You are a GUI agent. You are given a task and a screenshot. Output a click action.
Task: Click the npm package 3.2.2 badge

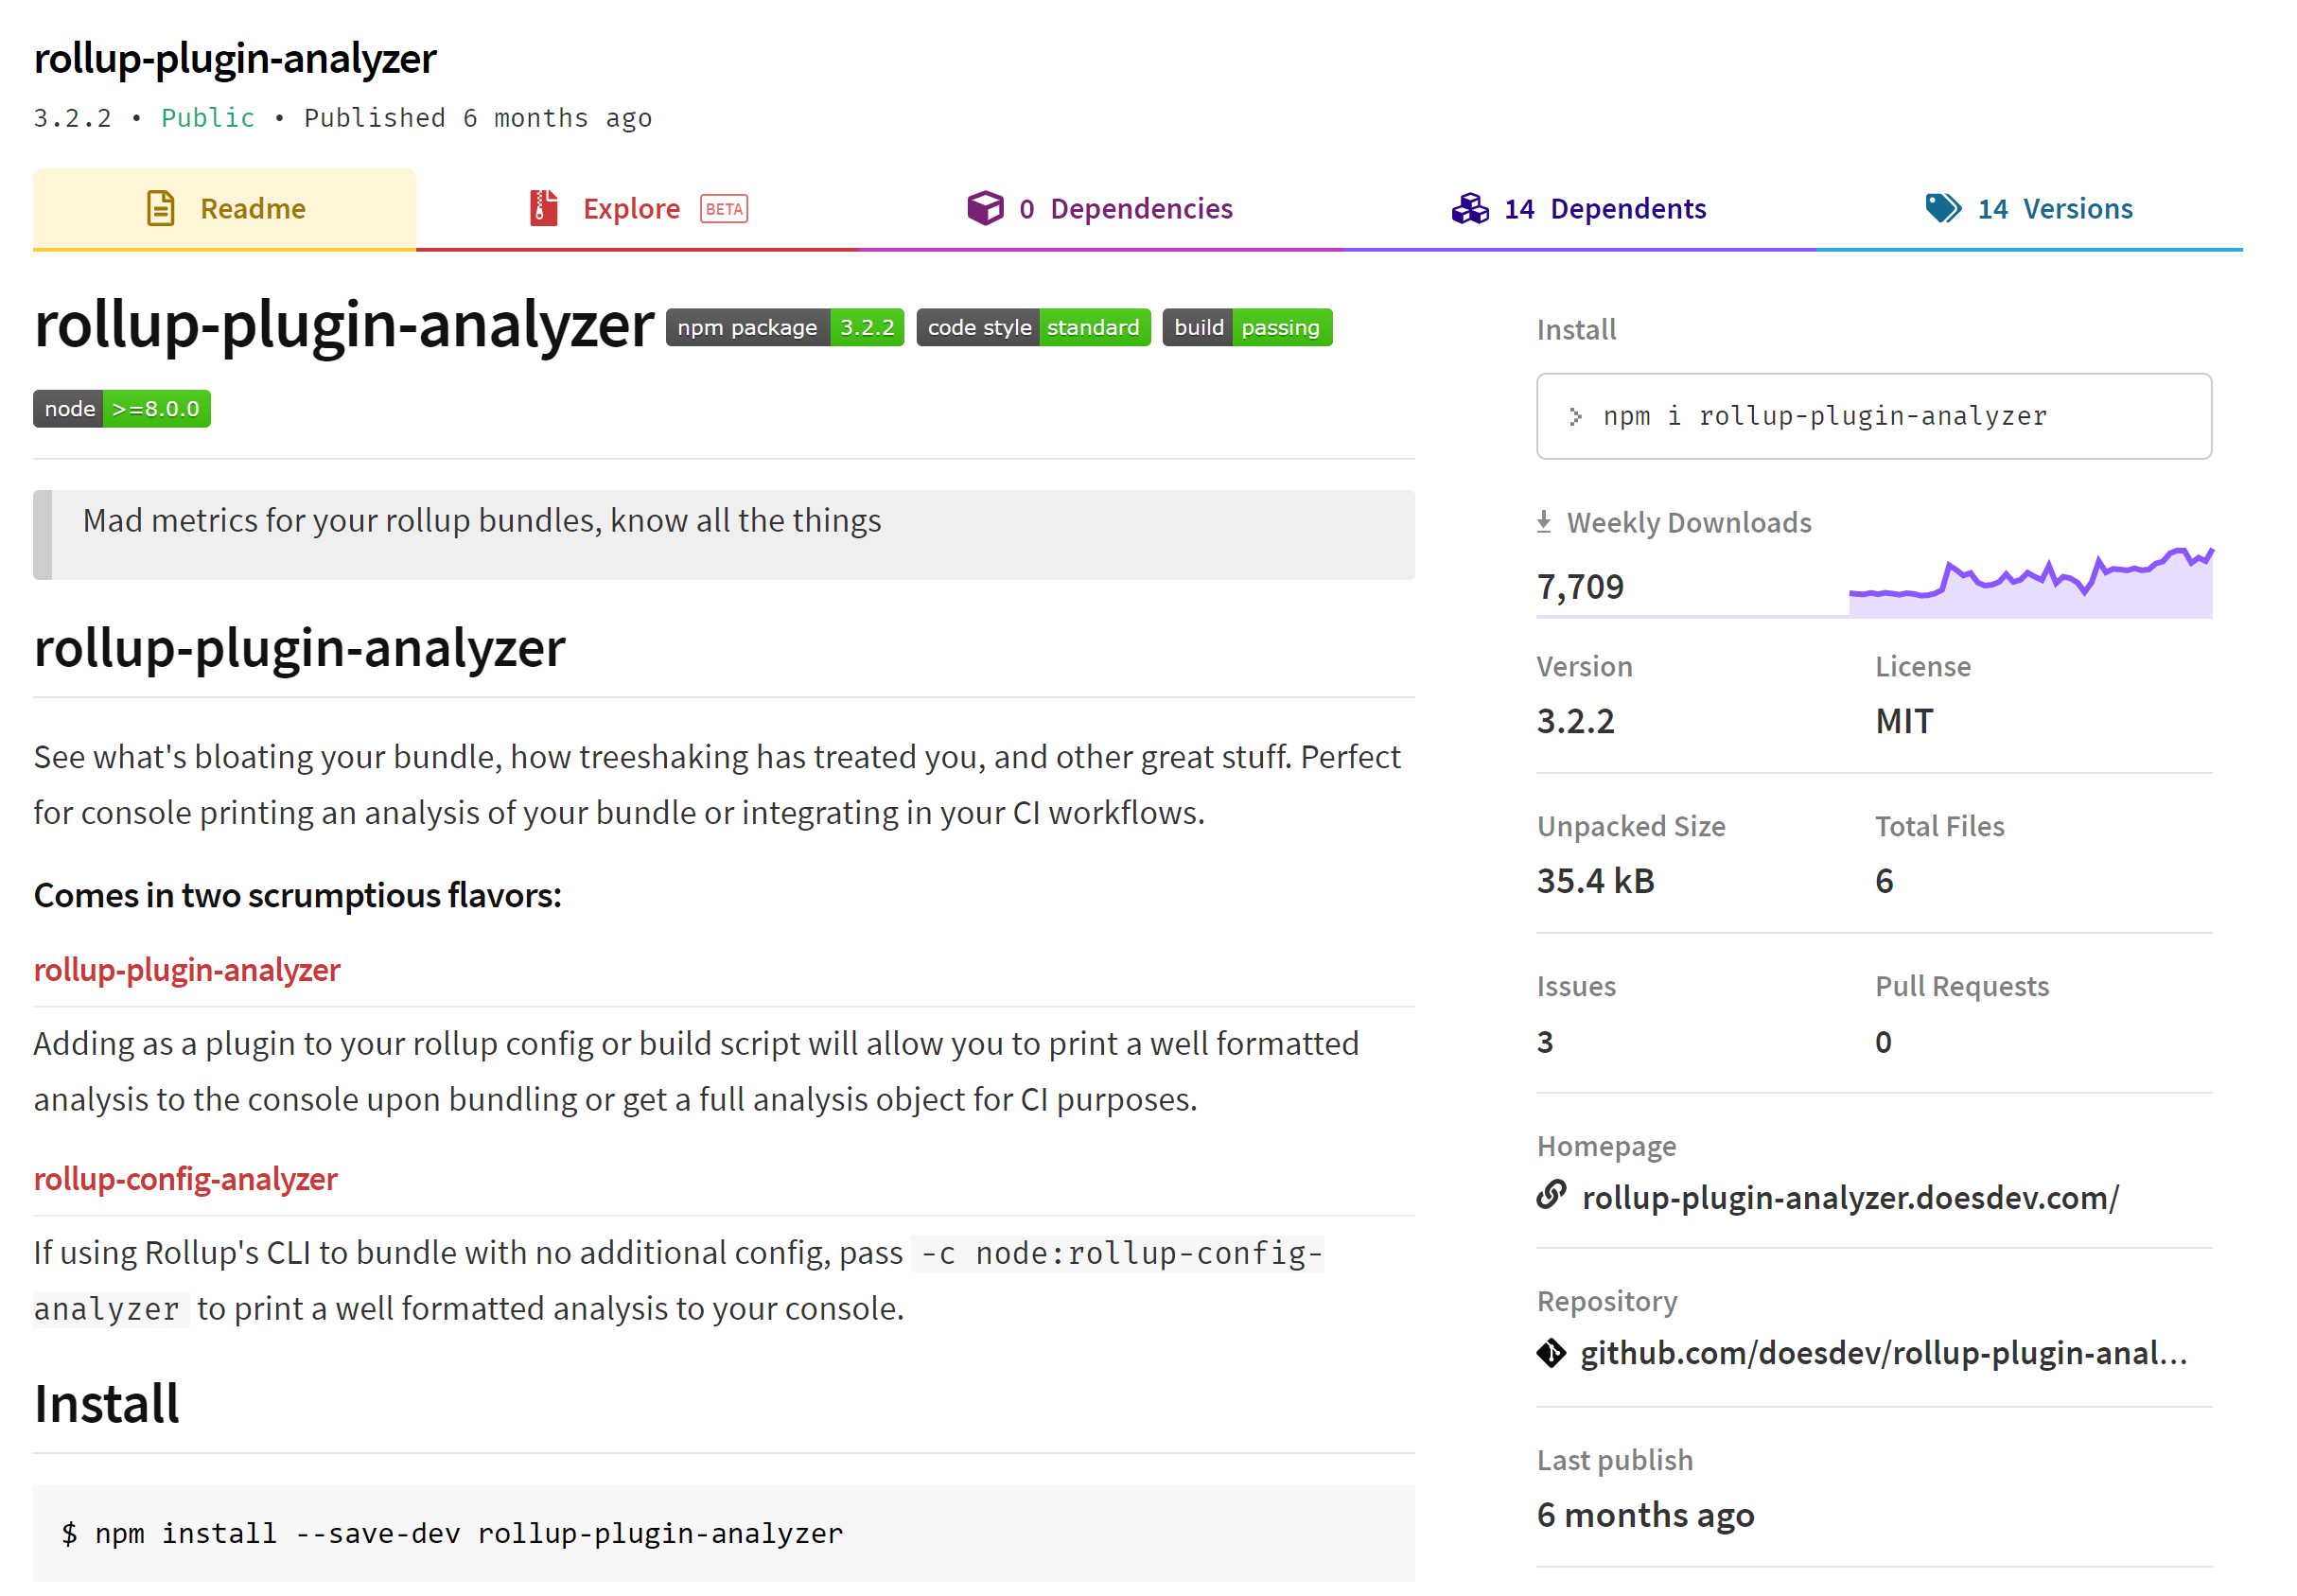pyautogui.click(x=785, y=327)
